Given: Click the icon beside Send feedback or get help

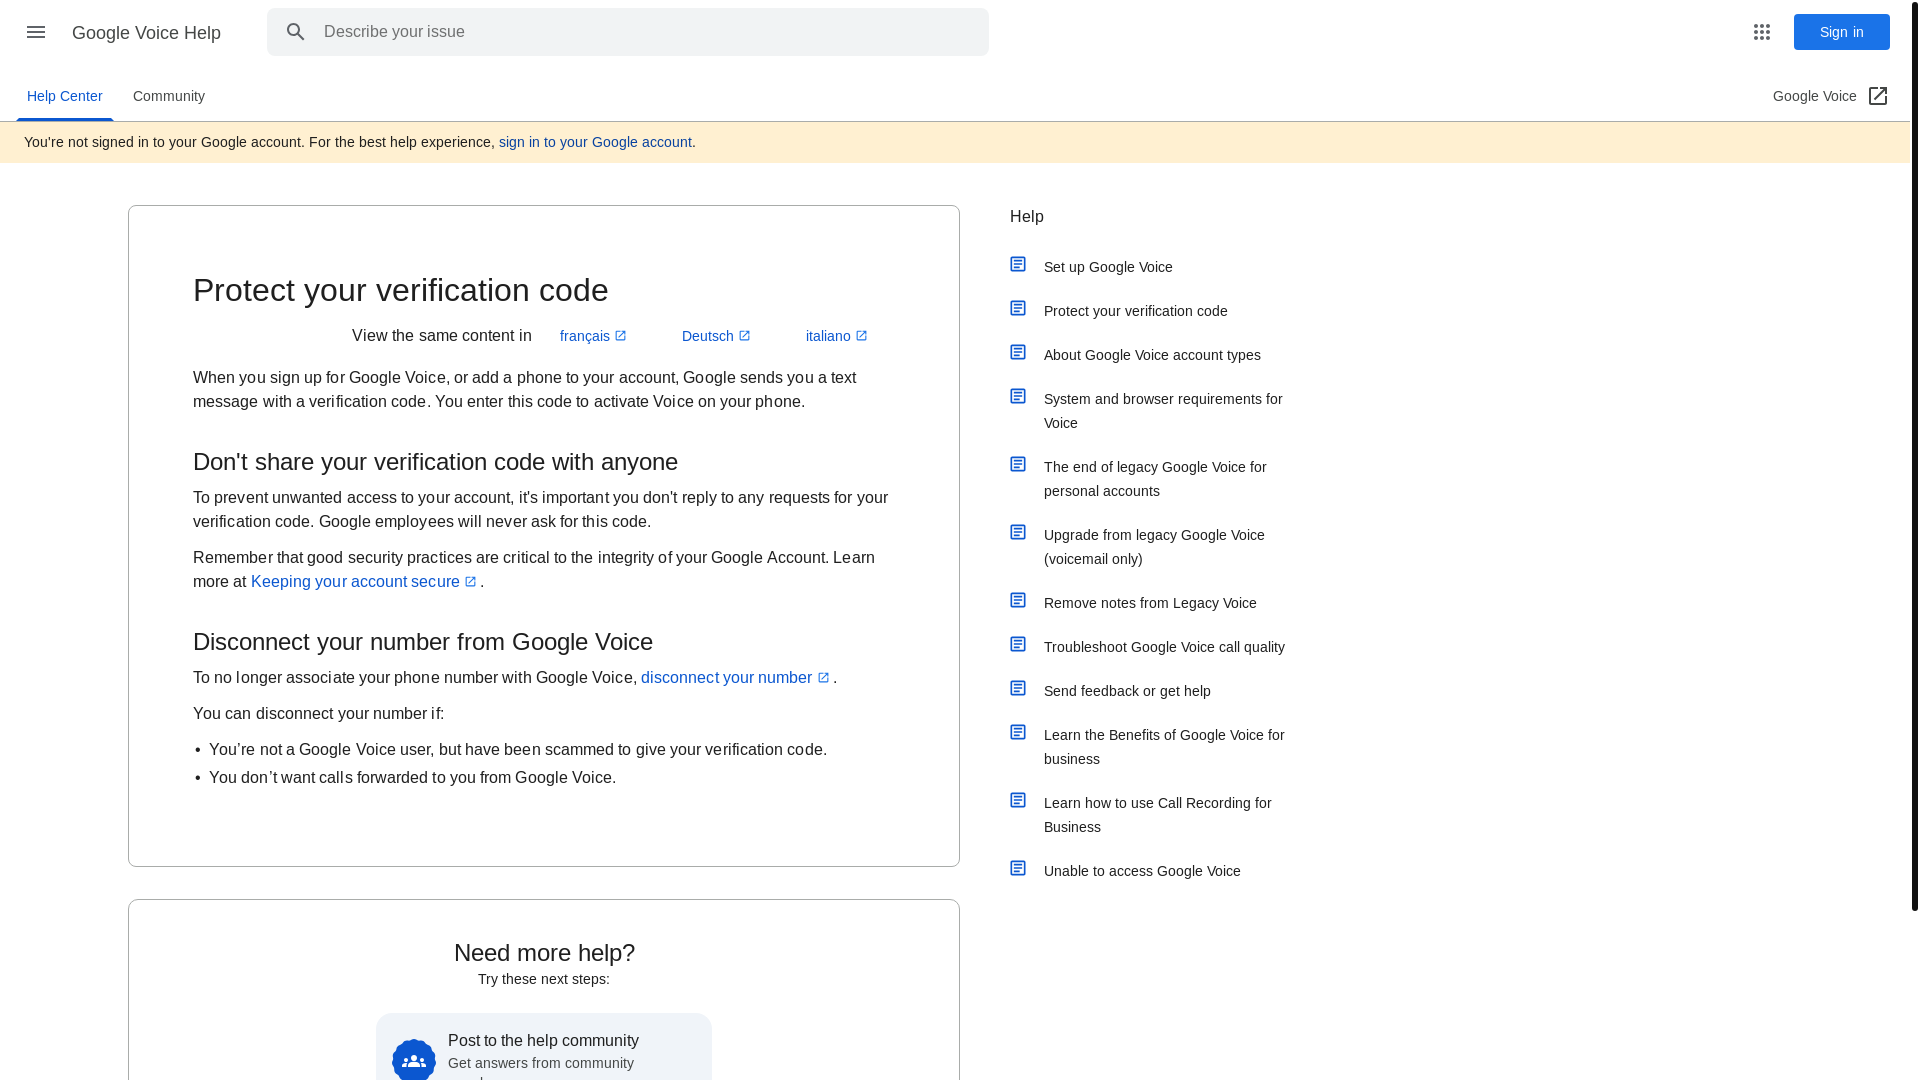Looking at the screenshot, I should 1018,688.
